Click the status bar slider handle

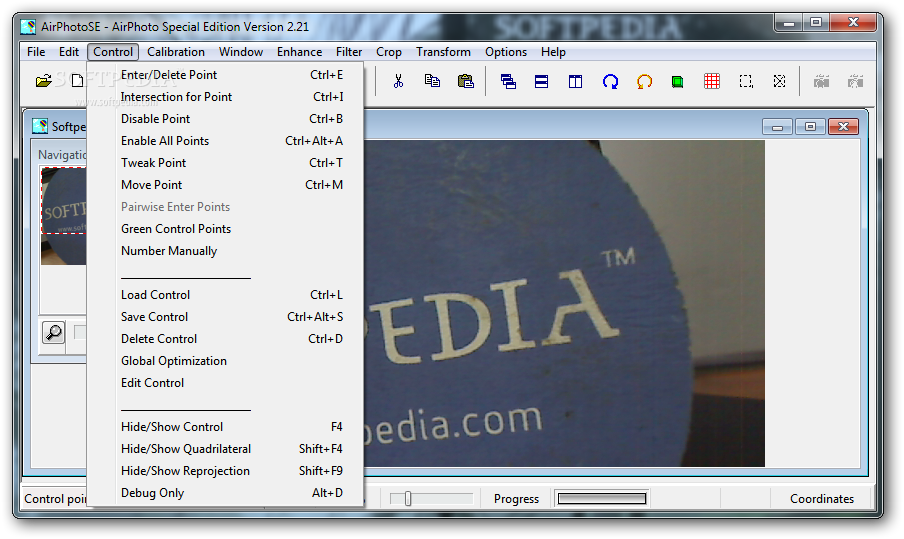pyautogui.click(x=408, y=498)
